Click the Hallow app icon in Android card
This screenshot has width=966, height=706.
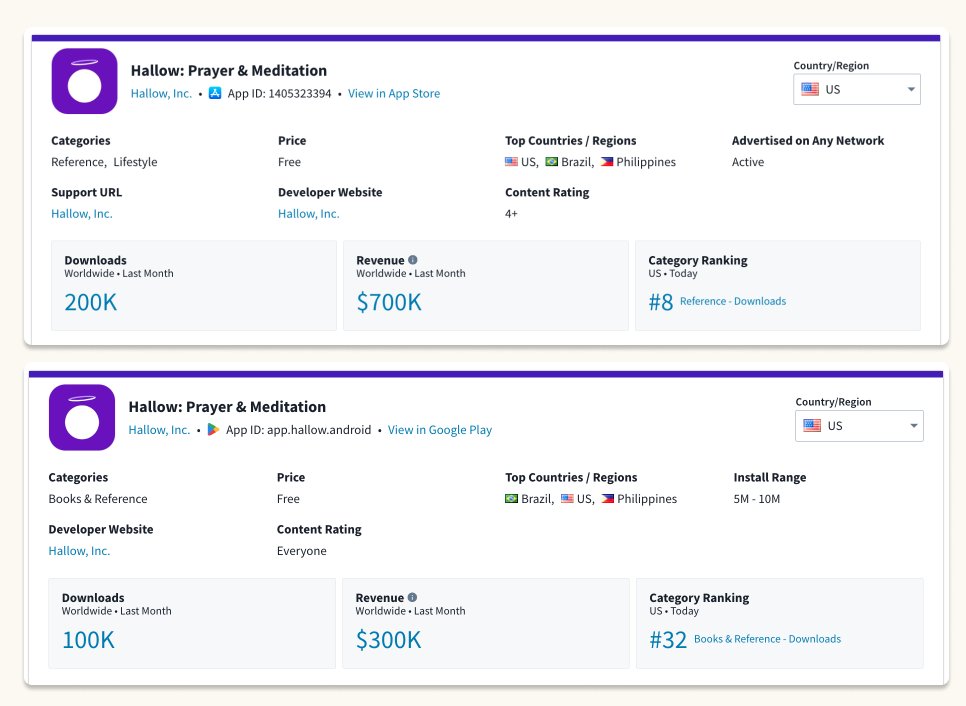[x=82, y=417]
